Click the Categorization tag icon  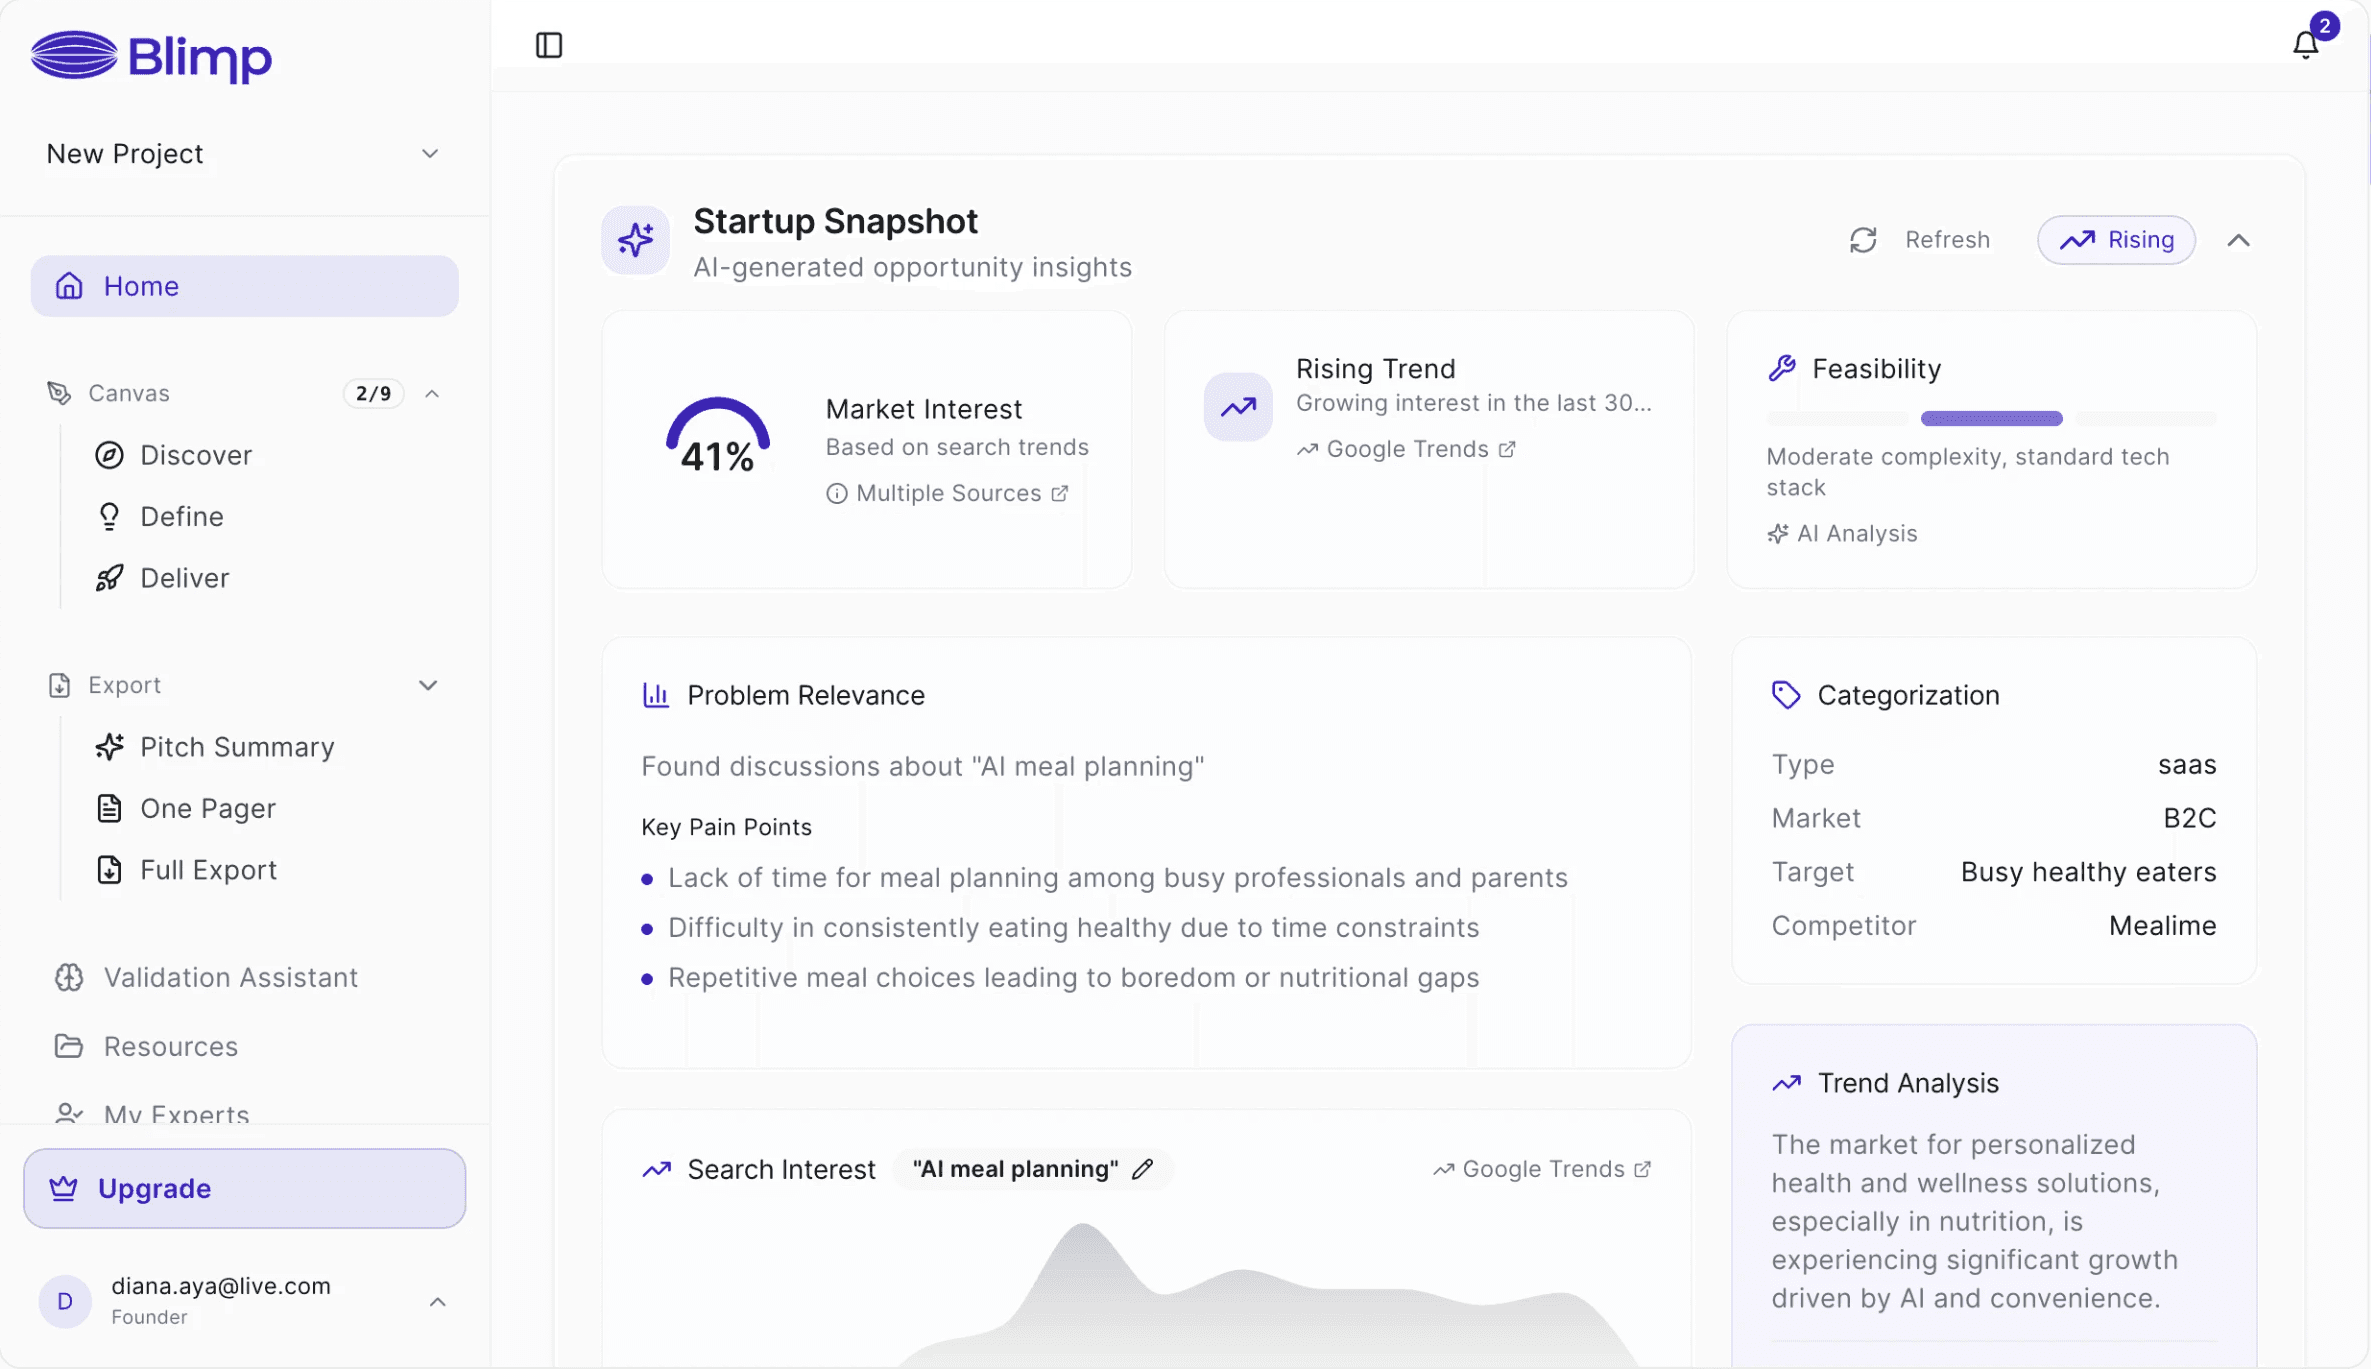click(x=1785, y=695)
